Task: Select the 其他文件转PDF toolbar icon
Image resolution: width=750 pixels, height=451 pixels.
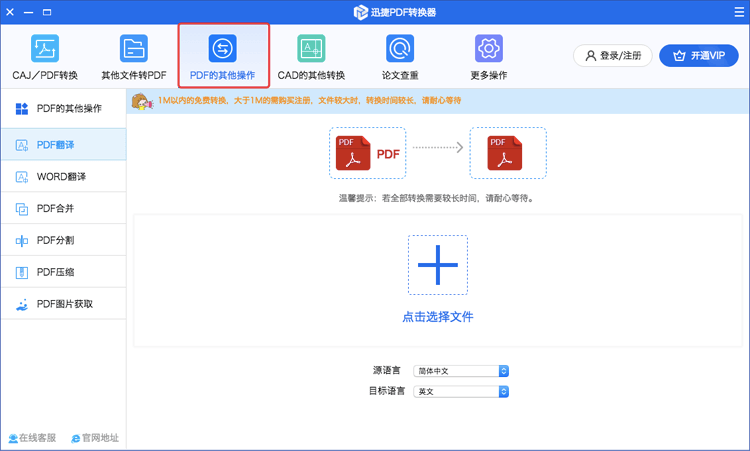Action: click(x=134, y=48)
